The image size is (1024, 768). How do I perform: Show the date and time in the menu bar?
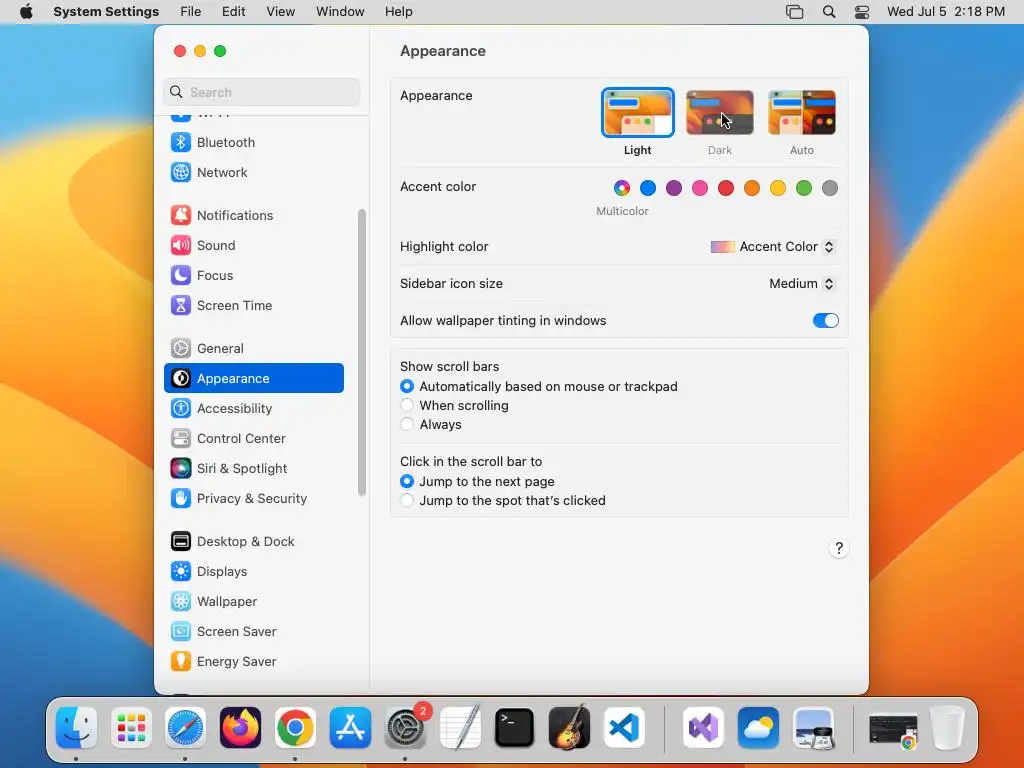coord(946,12)
